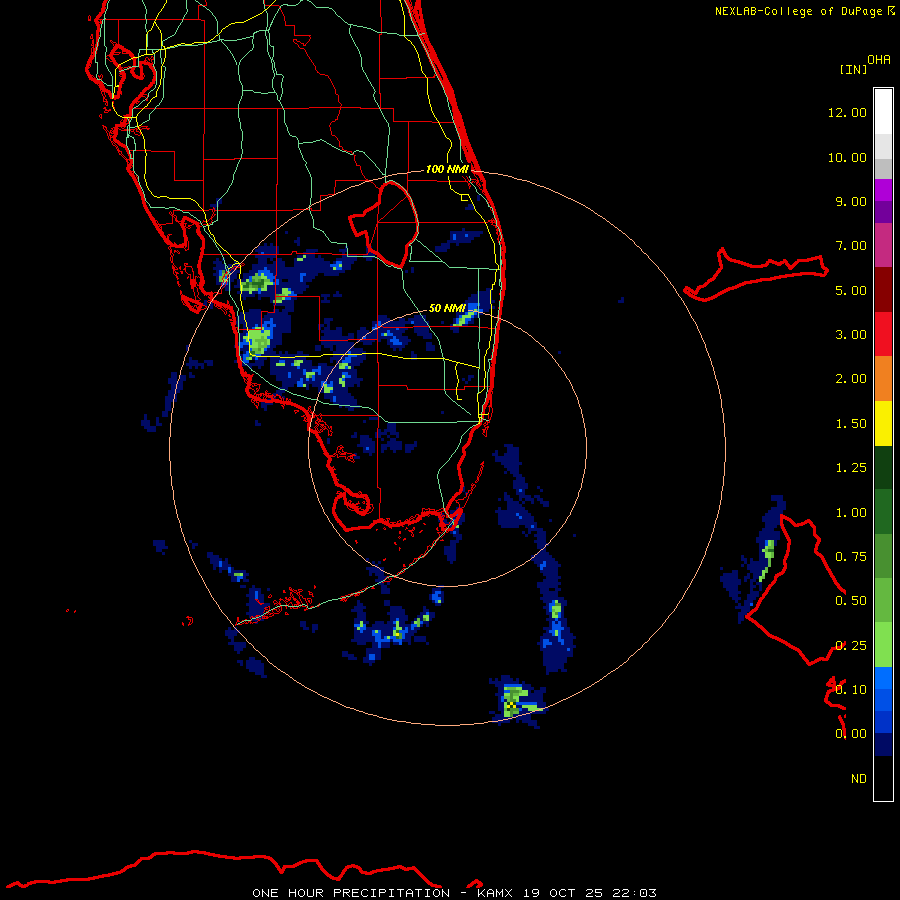Click the 12.00 legend value
Viewport: 900px width, 900px height.
coord(847,112)
